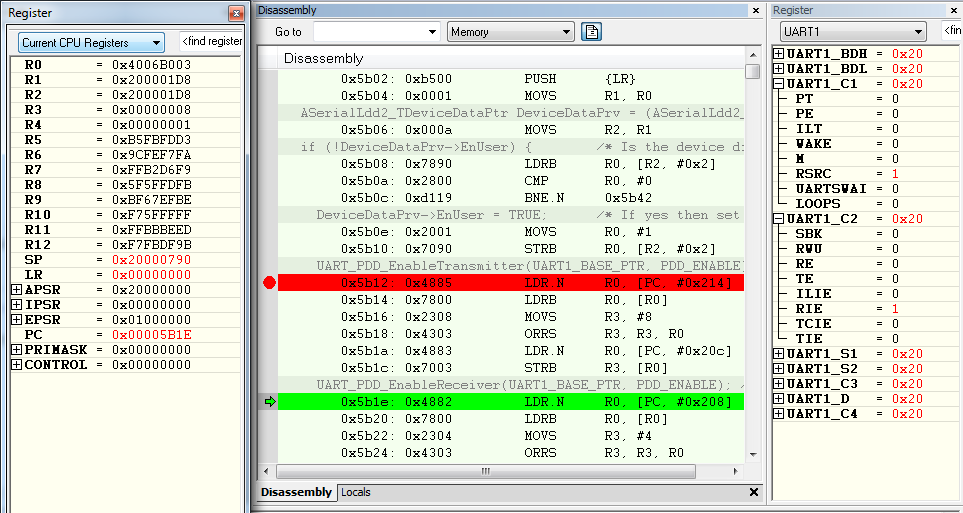Click the Disassembly column header

511,58
